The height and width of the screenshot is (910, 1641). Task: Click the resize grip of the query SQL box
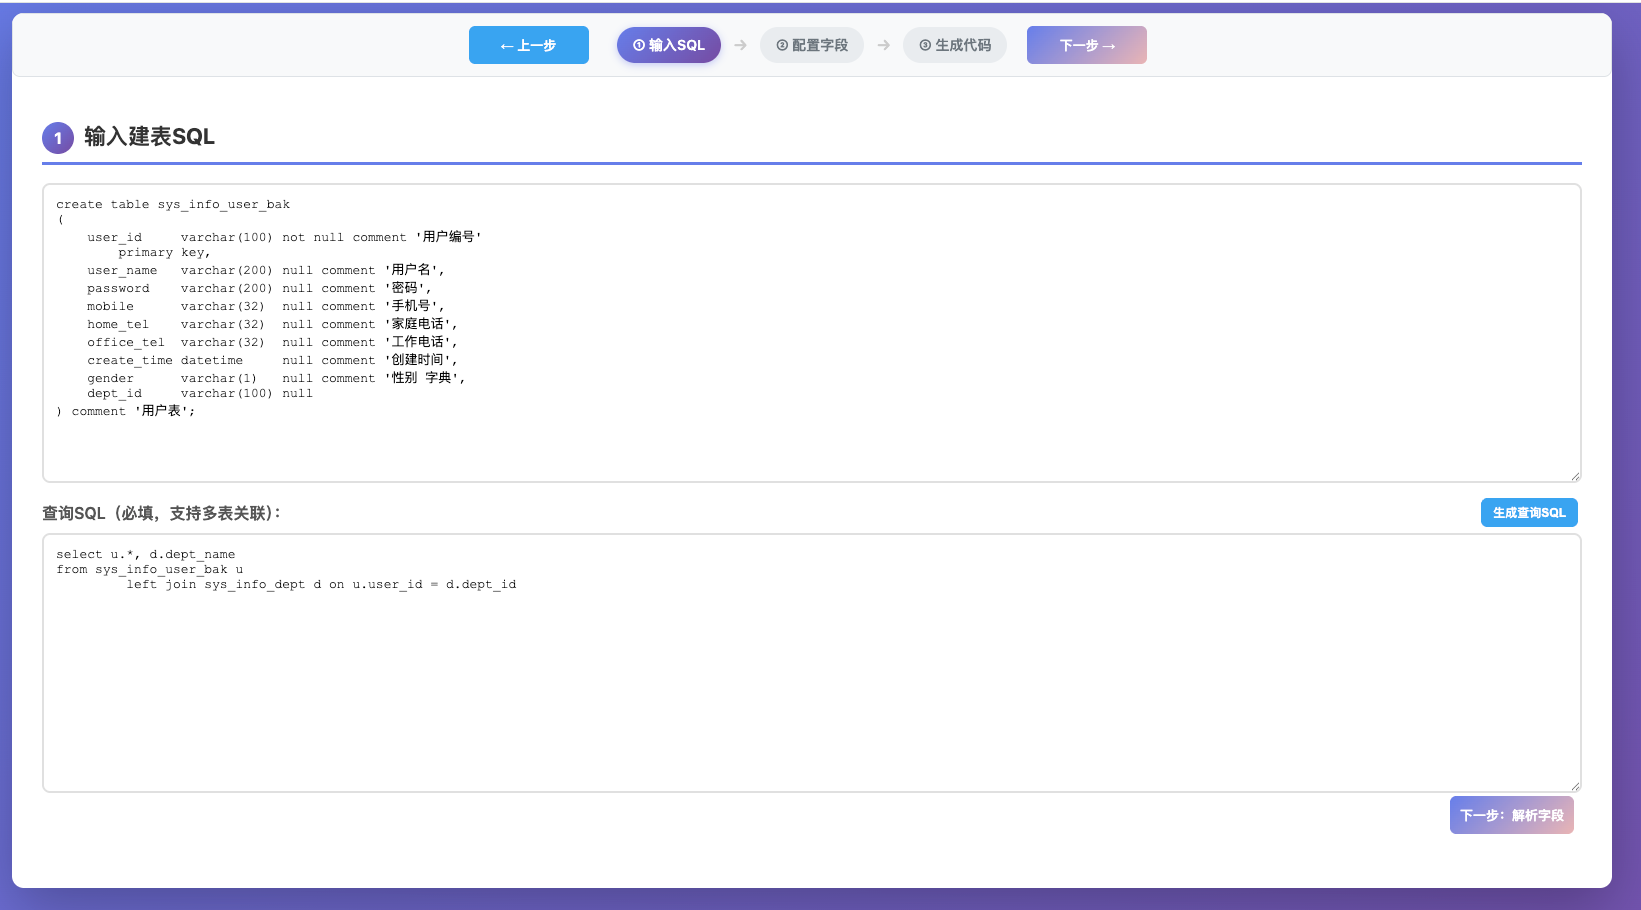[1574, 786]
